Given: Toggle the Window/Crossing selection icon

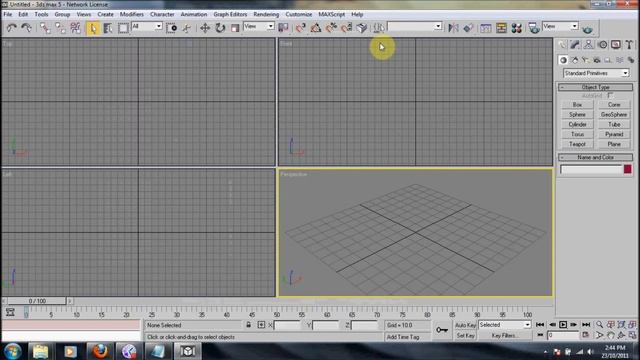Looking at the screenshot, I should tap(172, 28).
